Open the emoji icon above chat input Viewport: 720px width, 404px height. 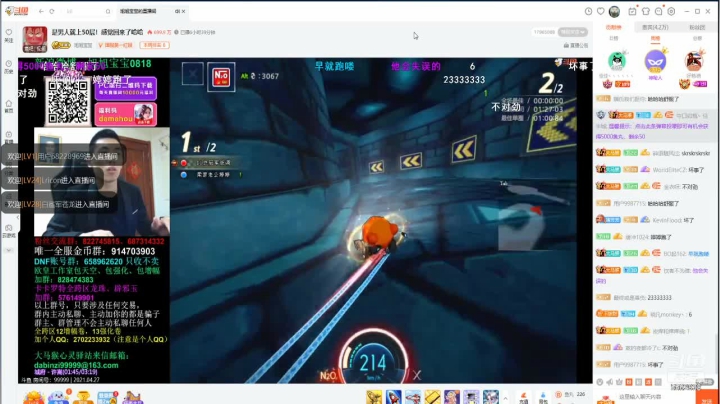pos(600,382)
